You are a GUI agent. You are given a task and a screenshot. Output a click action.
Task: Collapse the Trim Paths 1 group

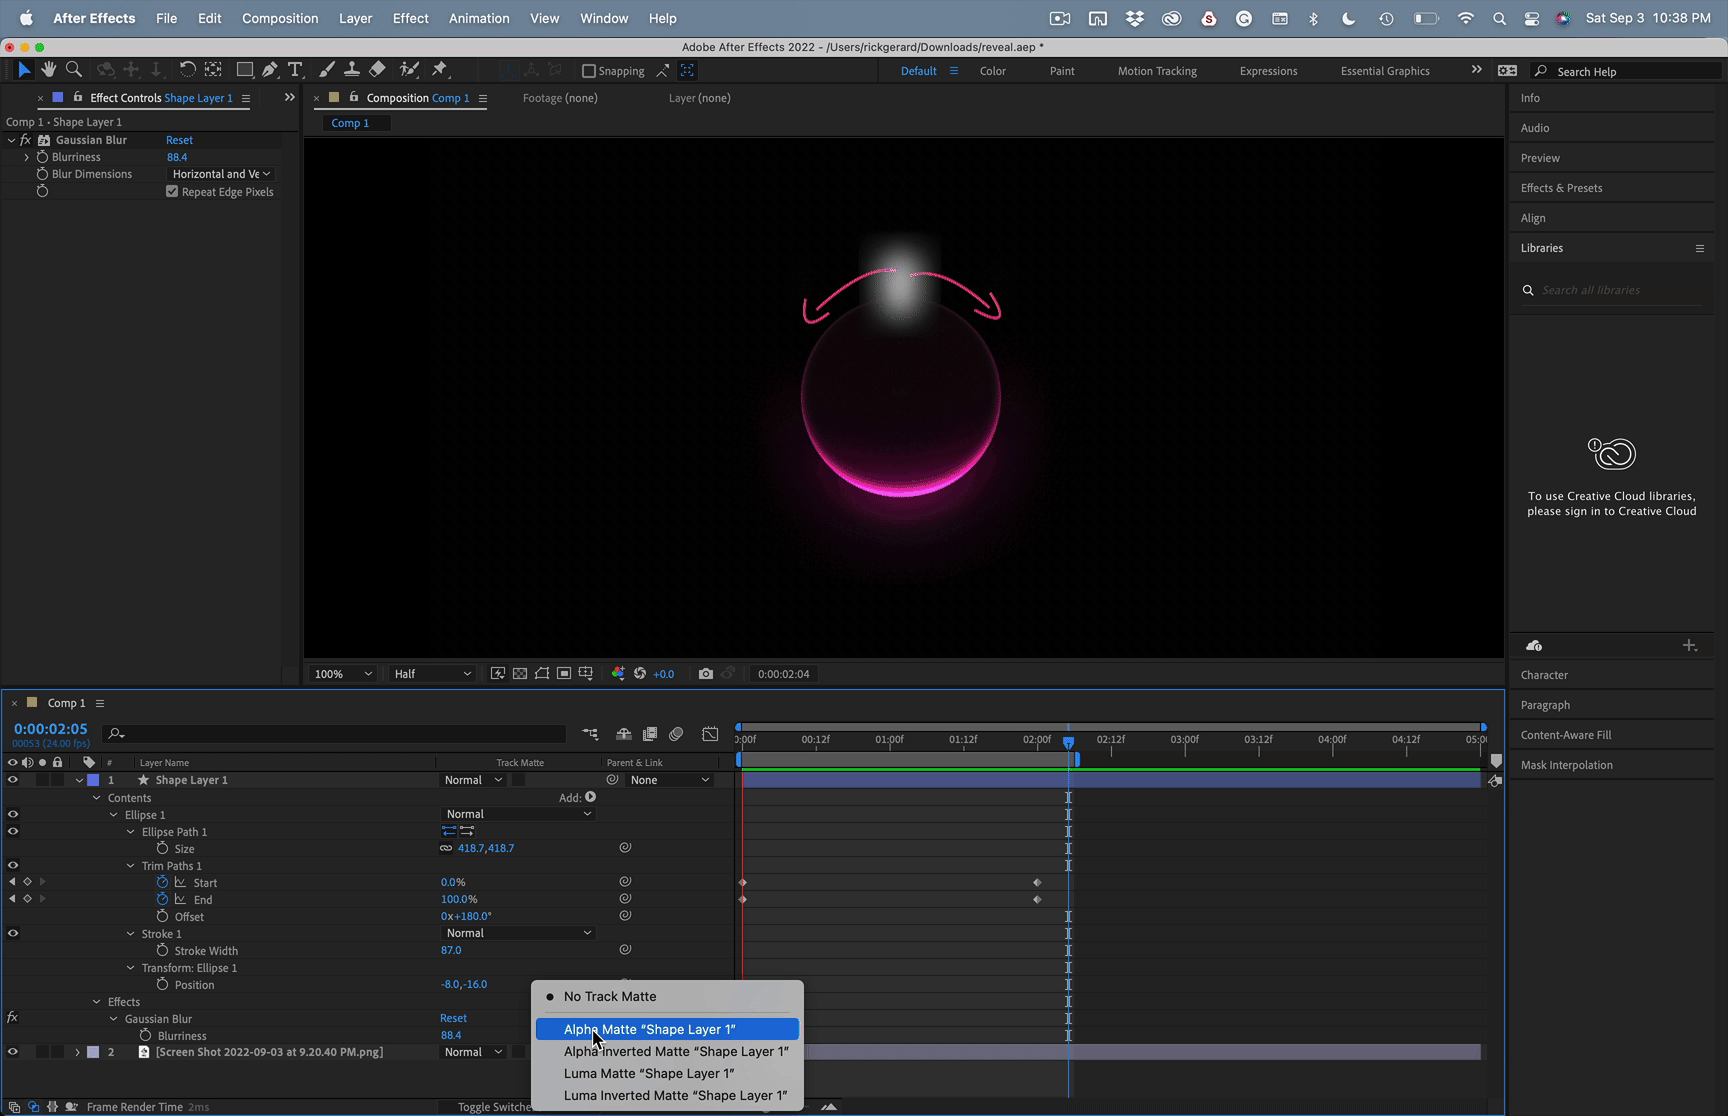(x=131, y=866)
